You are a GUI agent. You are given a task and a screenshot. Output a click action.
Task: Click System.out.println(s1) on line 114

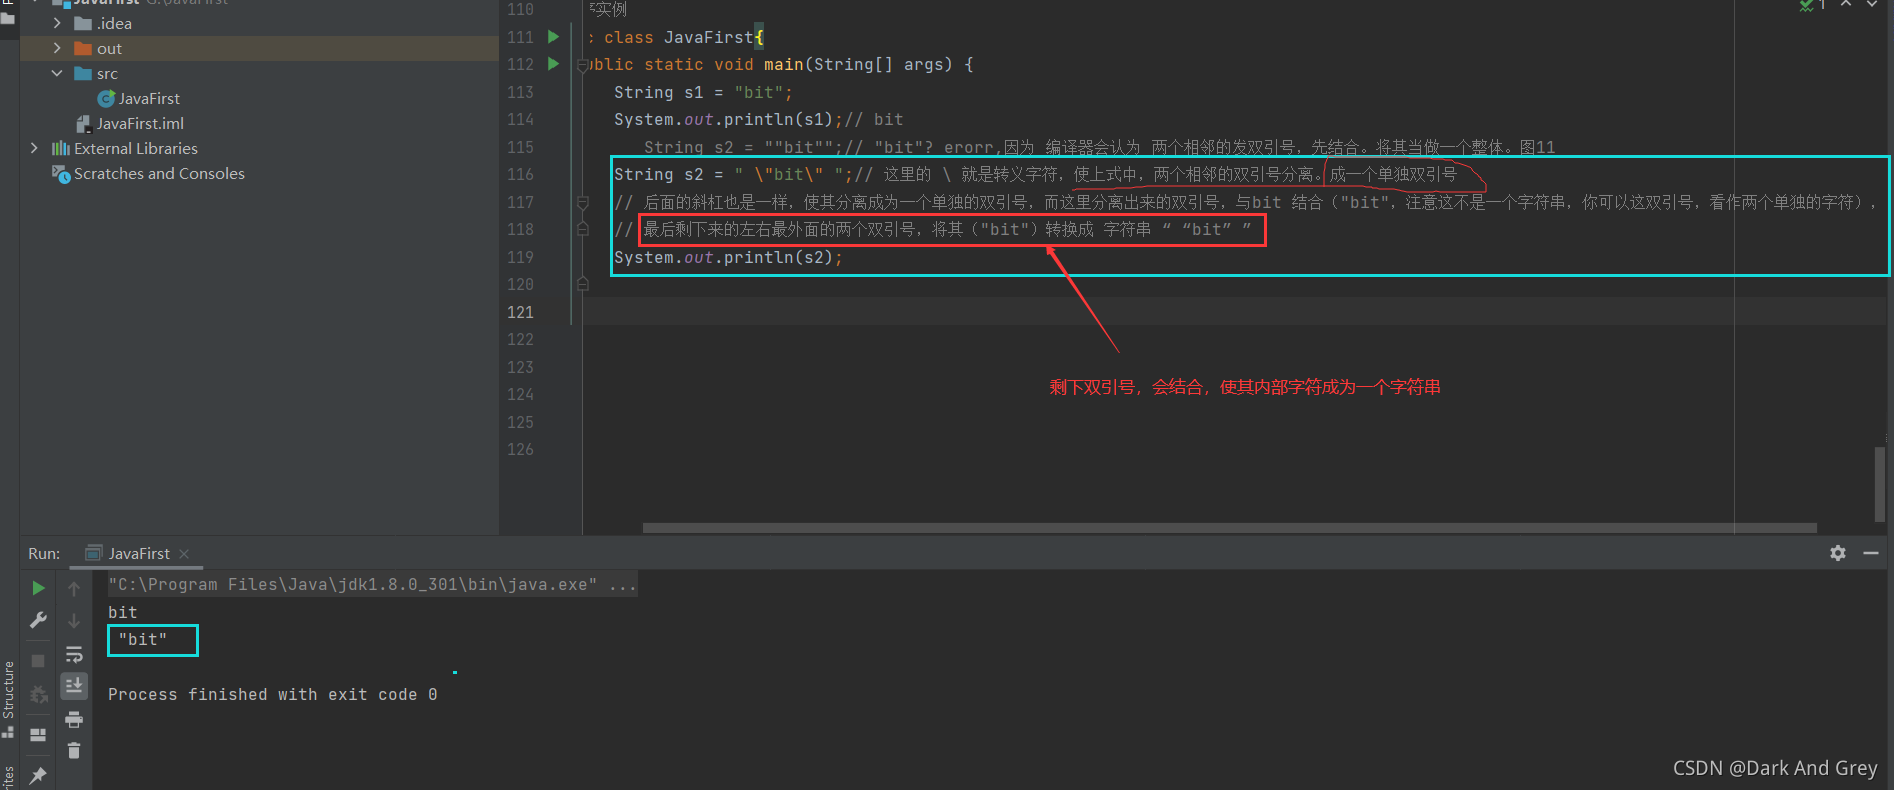pyautogui.click(x=728, y=119)
